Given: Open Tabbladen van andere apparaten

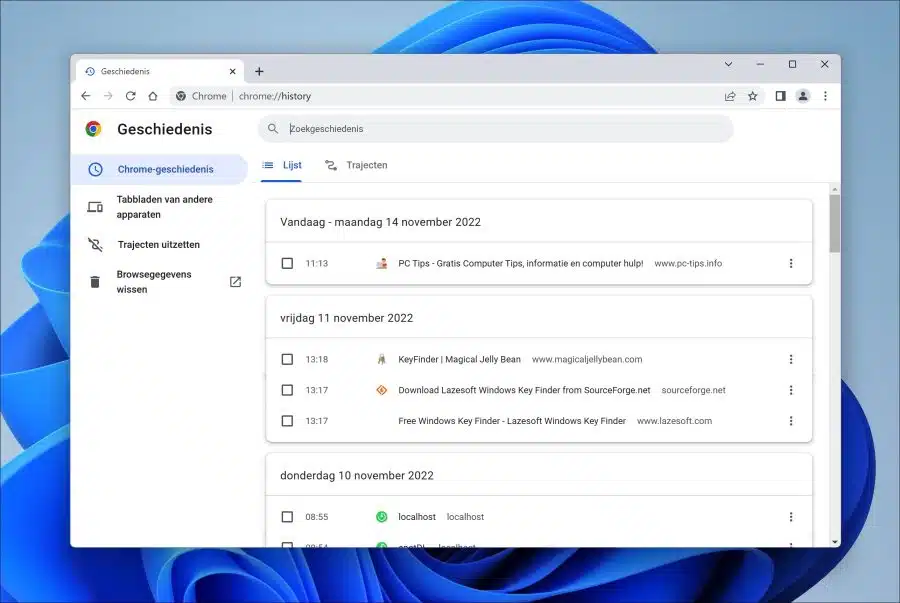Looking at the screenshot, I should pos(159,207).
